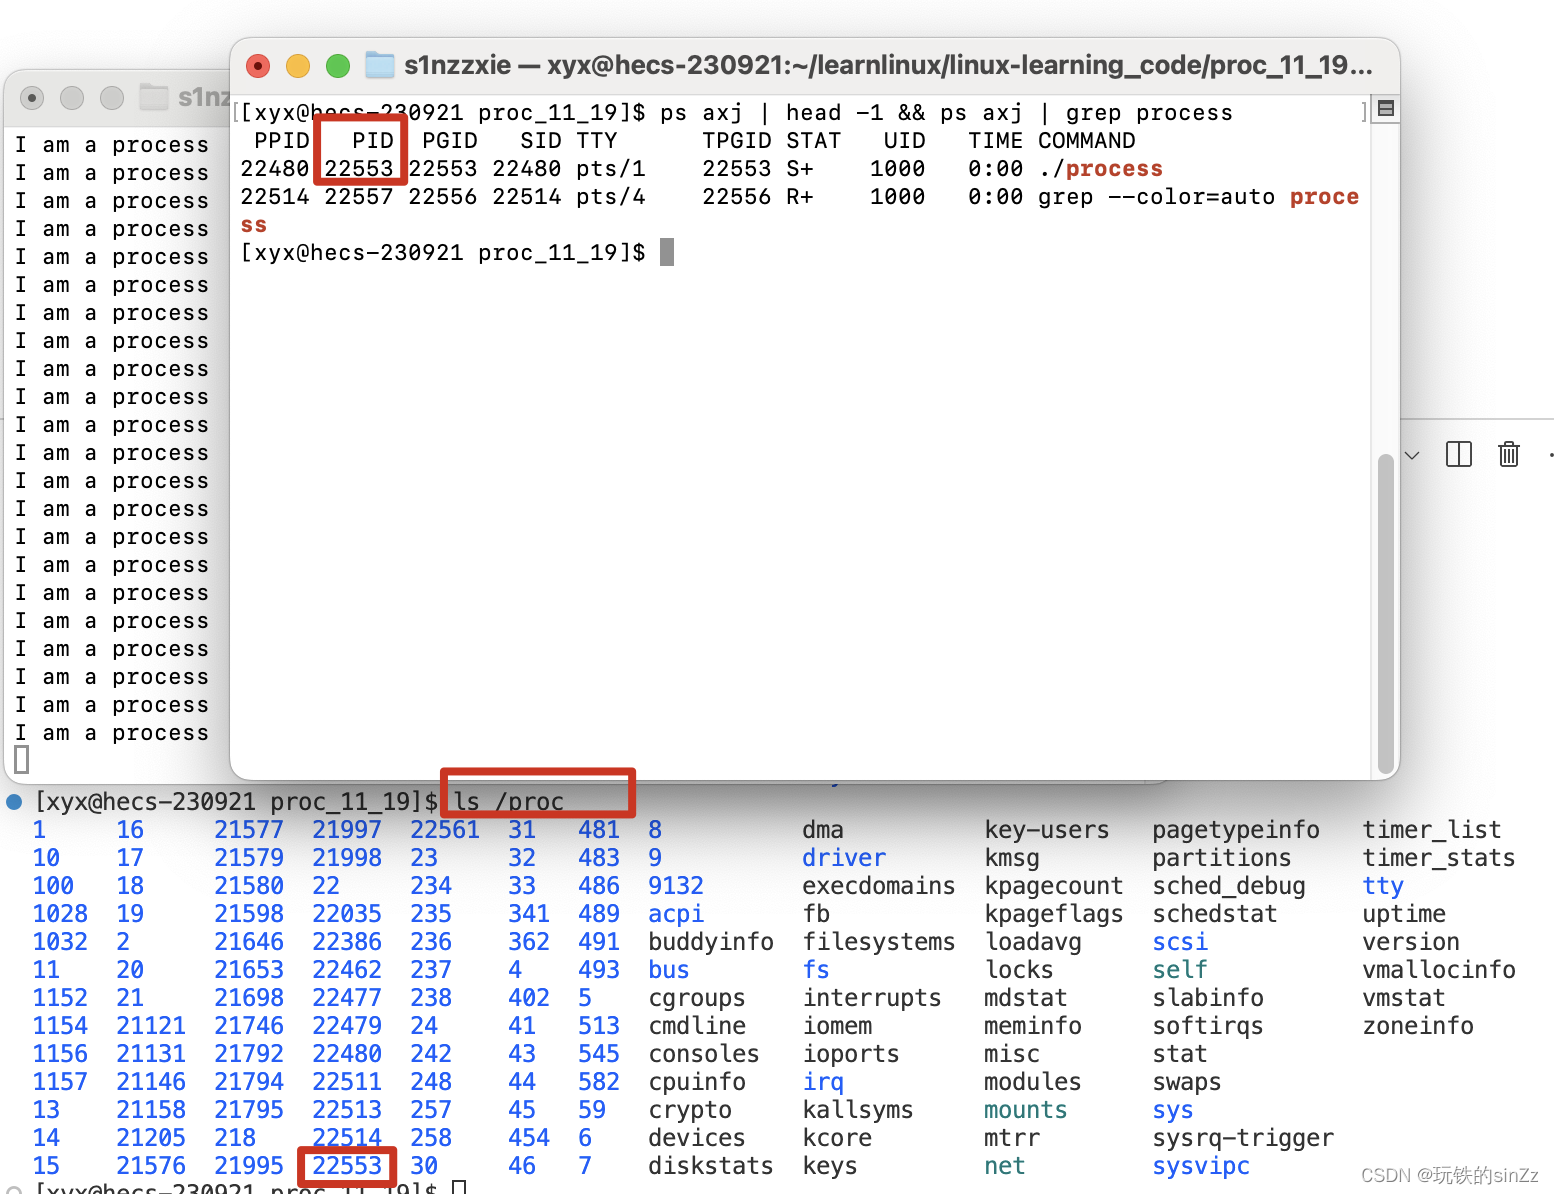This screenshot has width=1554, height=1194.
Task: Click the scrollbar of the front terminal
Action: [x=1386, y=612]
